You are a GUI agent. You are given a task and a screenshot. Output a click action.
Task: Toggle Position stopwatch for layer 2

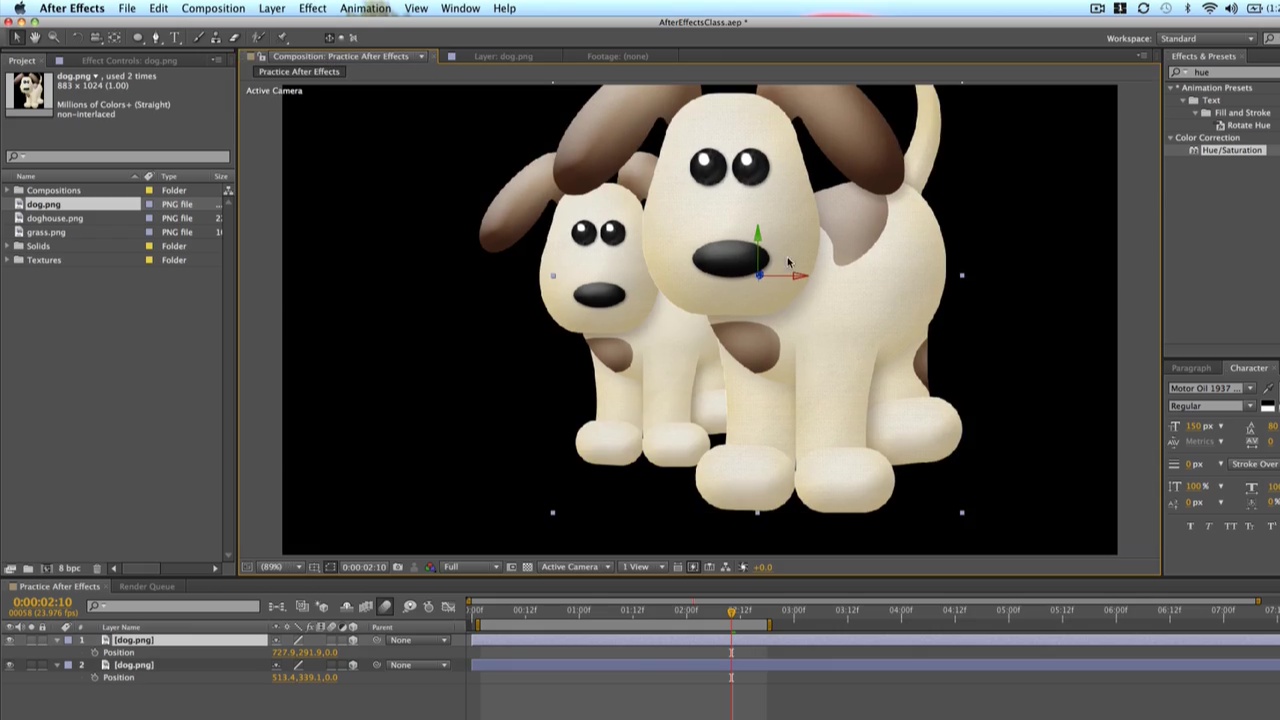click(x=95, y=678)
